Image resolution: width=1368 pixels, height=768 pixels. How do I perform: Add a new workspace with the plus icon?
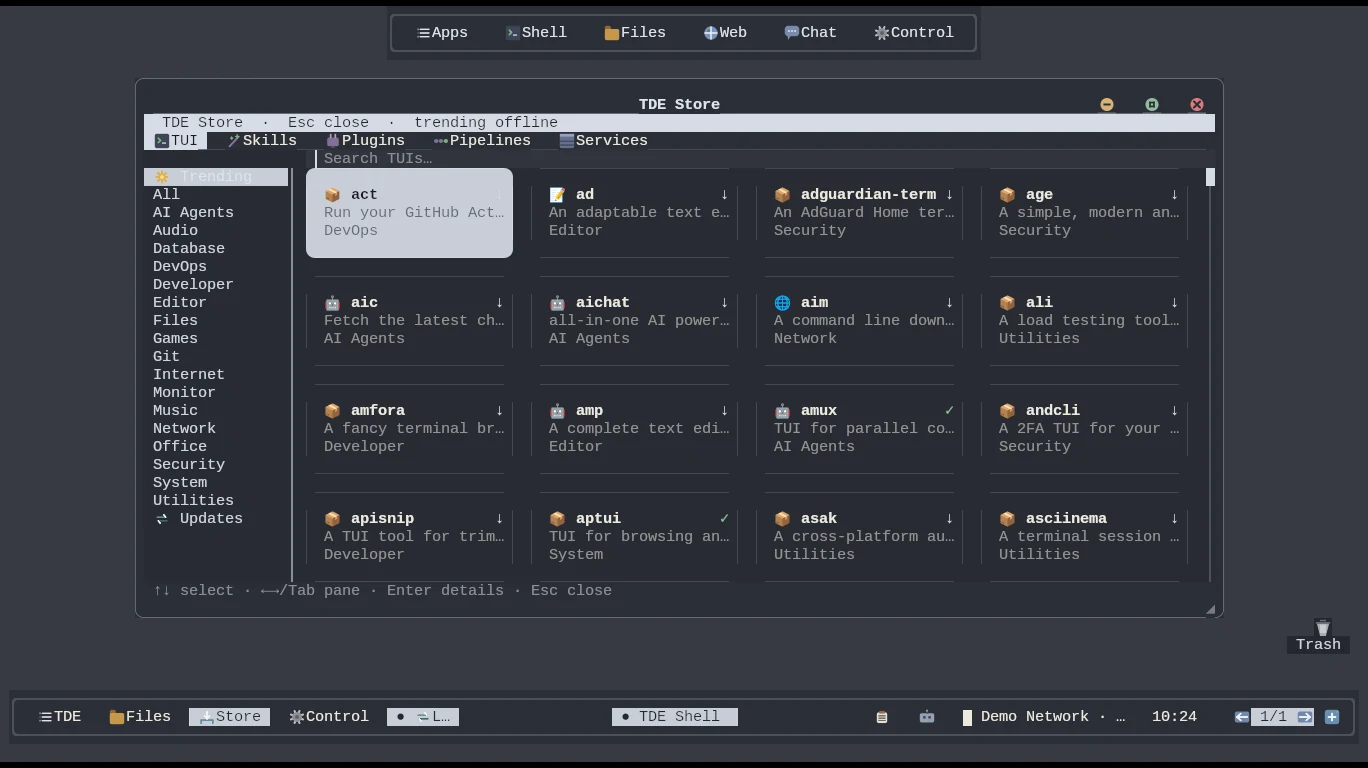tap(1332, 717)
